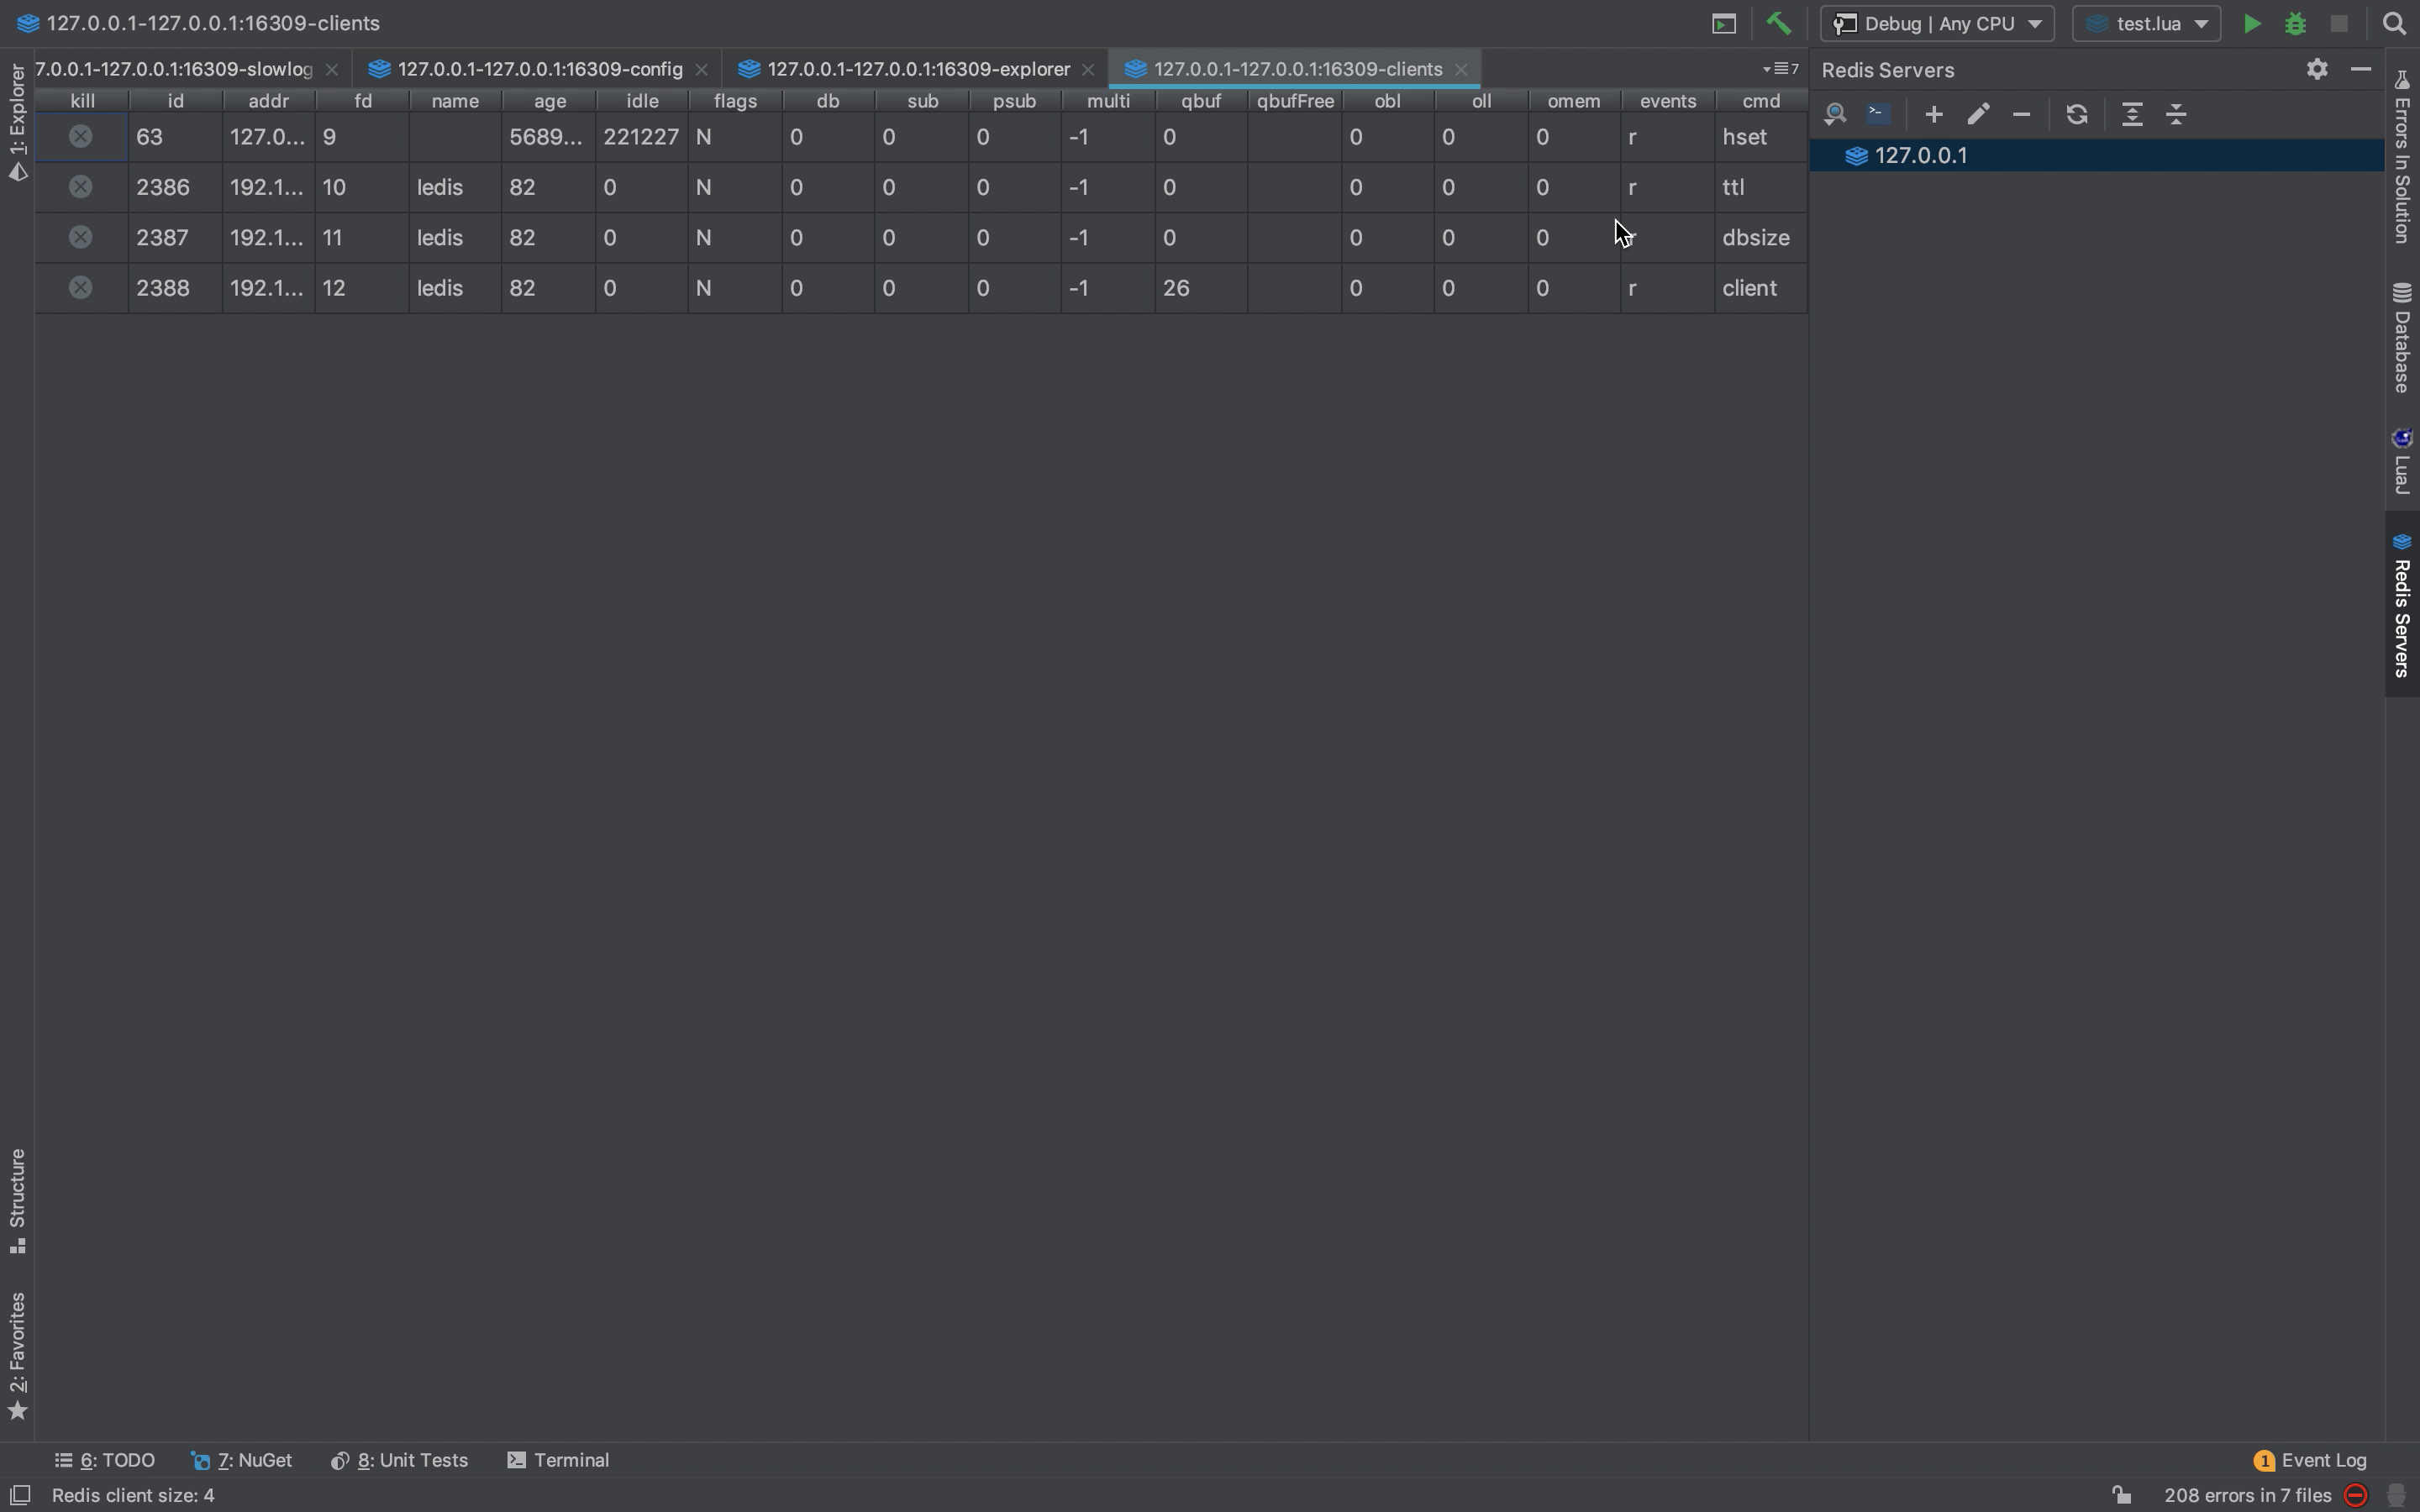Start debugging with the bug icon
The width and height of the screenshot is (2420, 1512).
coord(2295,23)
